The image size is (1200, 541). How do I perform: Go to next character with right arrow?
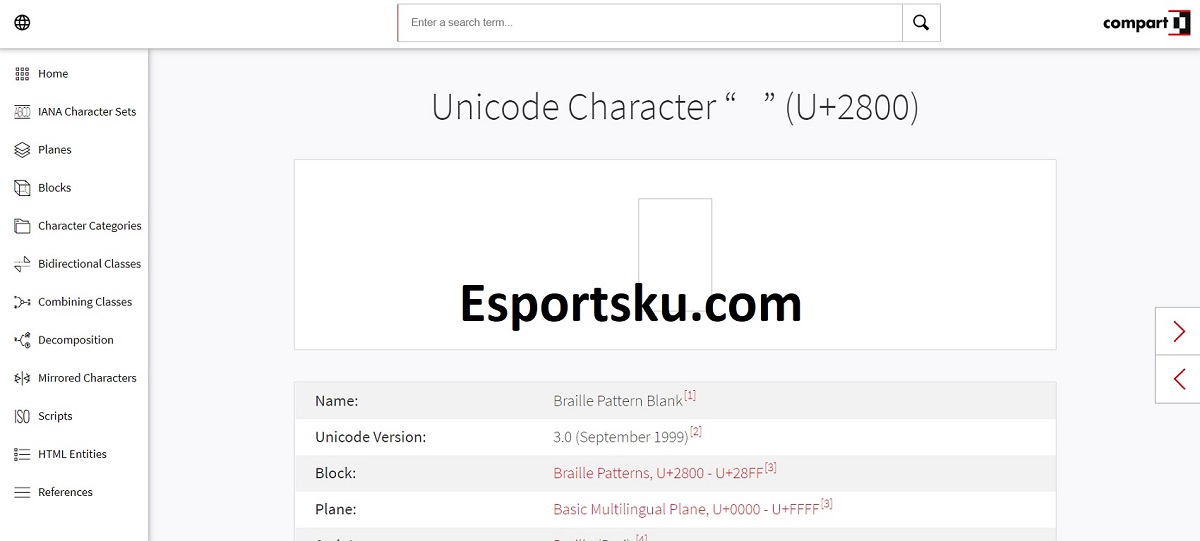click(x=1178, y=331)
